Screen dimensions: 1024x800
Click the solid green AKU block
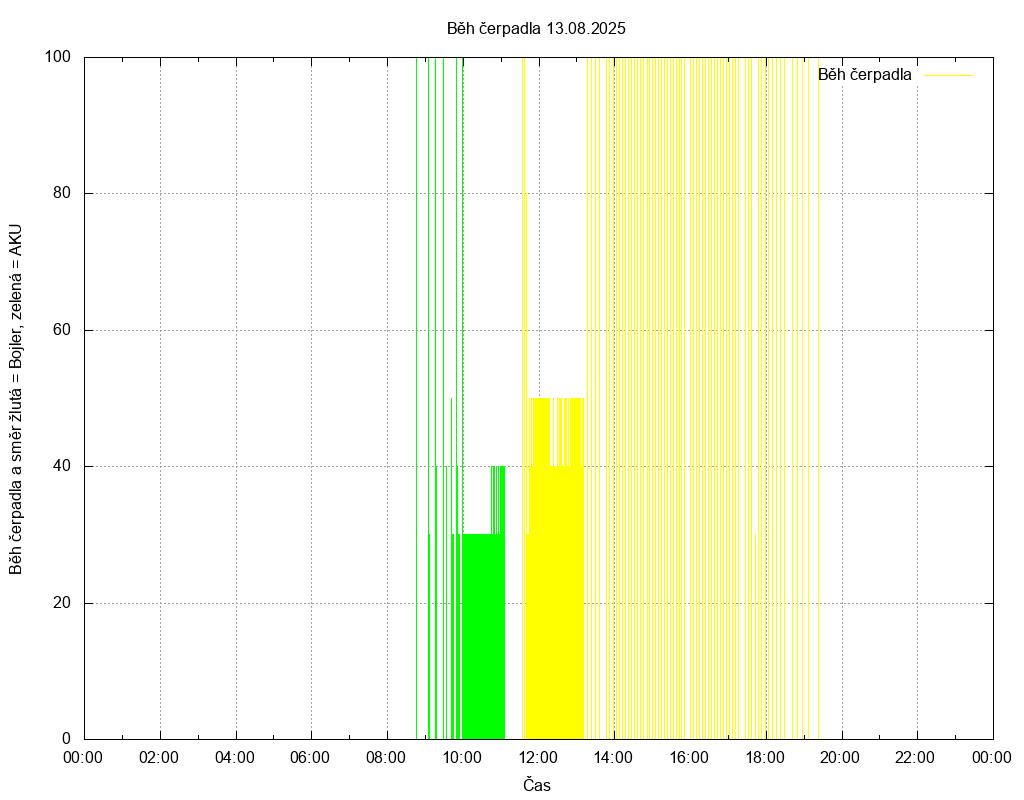coord(483,637)
